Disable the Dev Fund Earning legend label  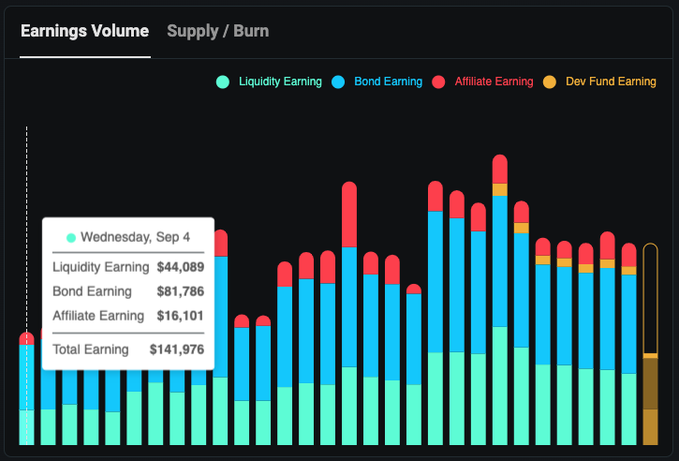[610, 82]
